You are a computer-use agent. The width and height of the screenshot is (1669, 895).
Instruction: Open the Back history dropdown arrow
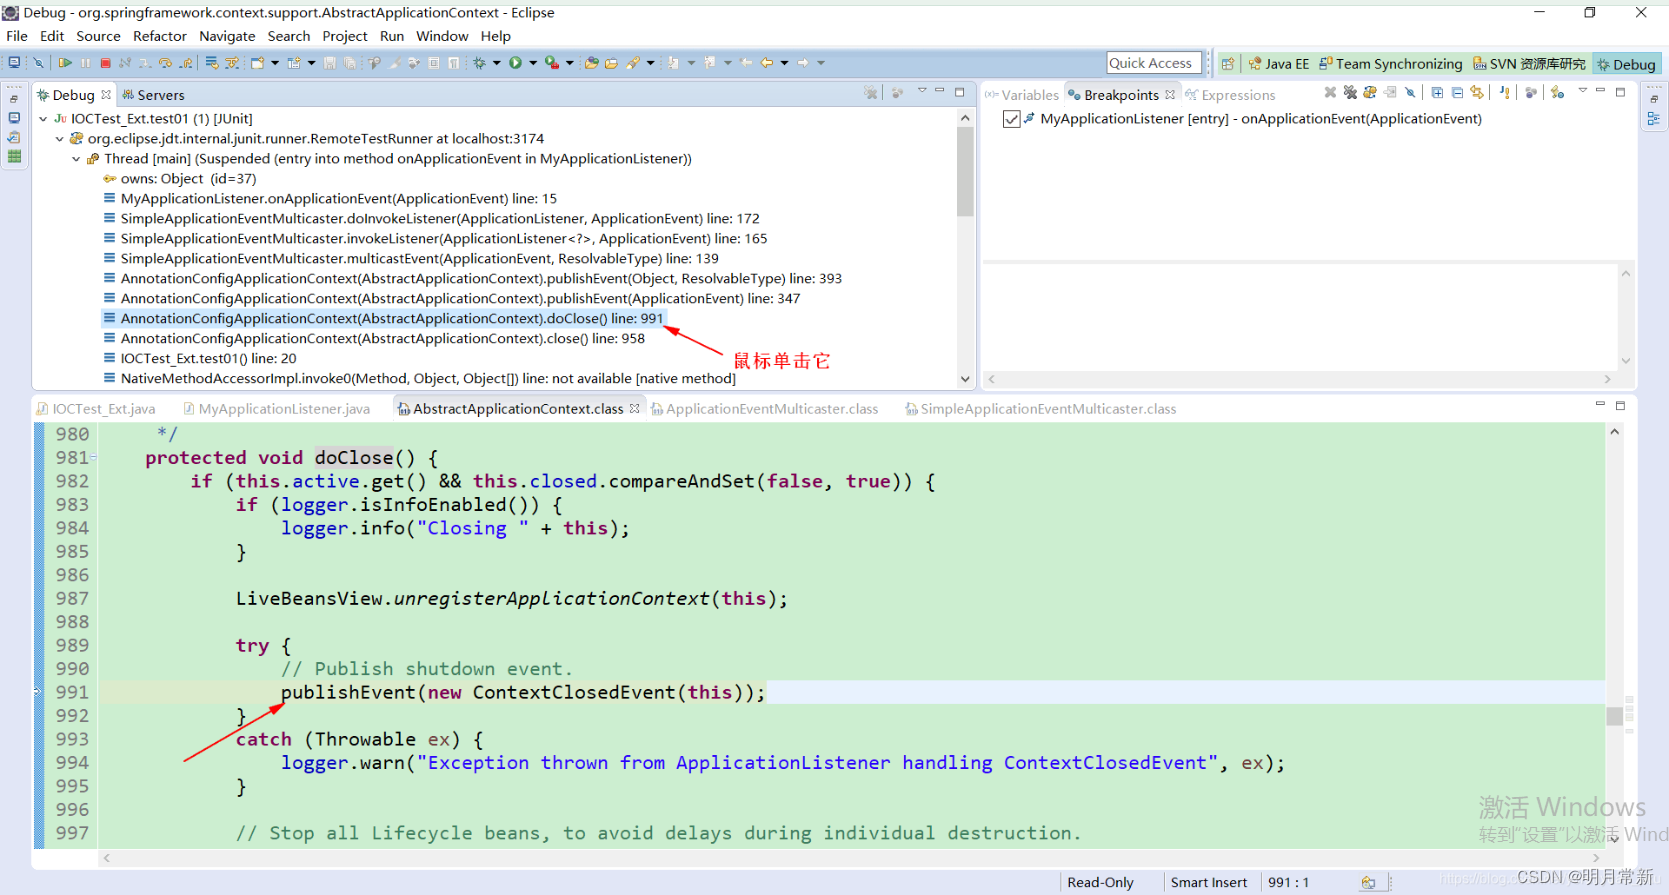click(x=784, y=63)
